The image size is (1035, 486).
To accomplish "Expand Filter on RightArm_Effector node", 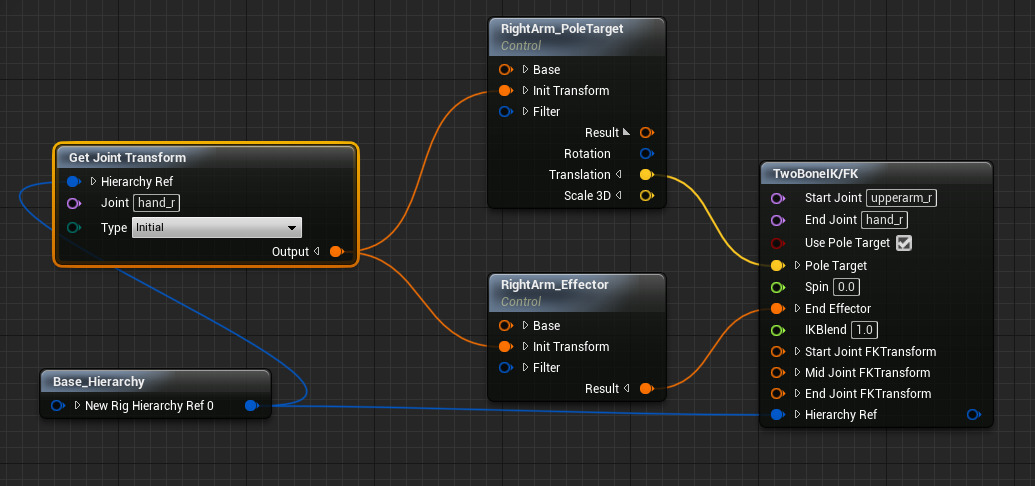I will (x=525, y=367).
